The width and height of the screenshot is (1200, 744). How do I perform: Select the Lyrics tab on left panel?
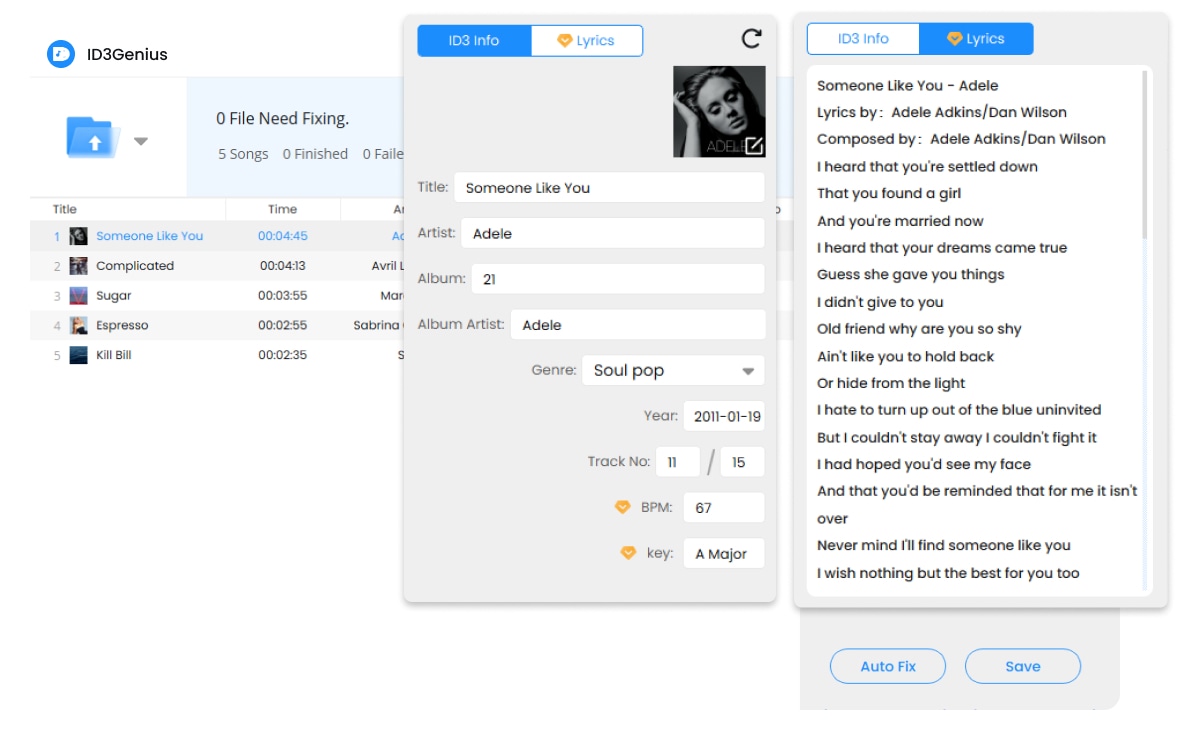click(x=587, y=40)
